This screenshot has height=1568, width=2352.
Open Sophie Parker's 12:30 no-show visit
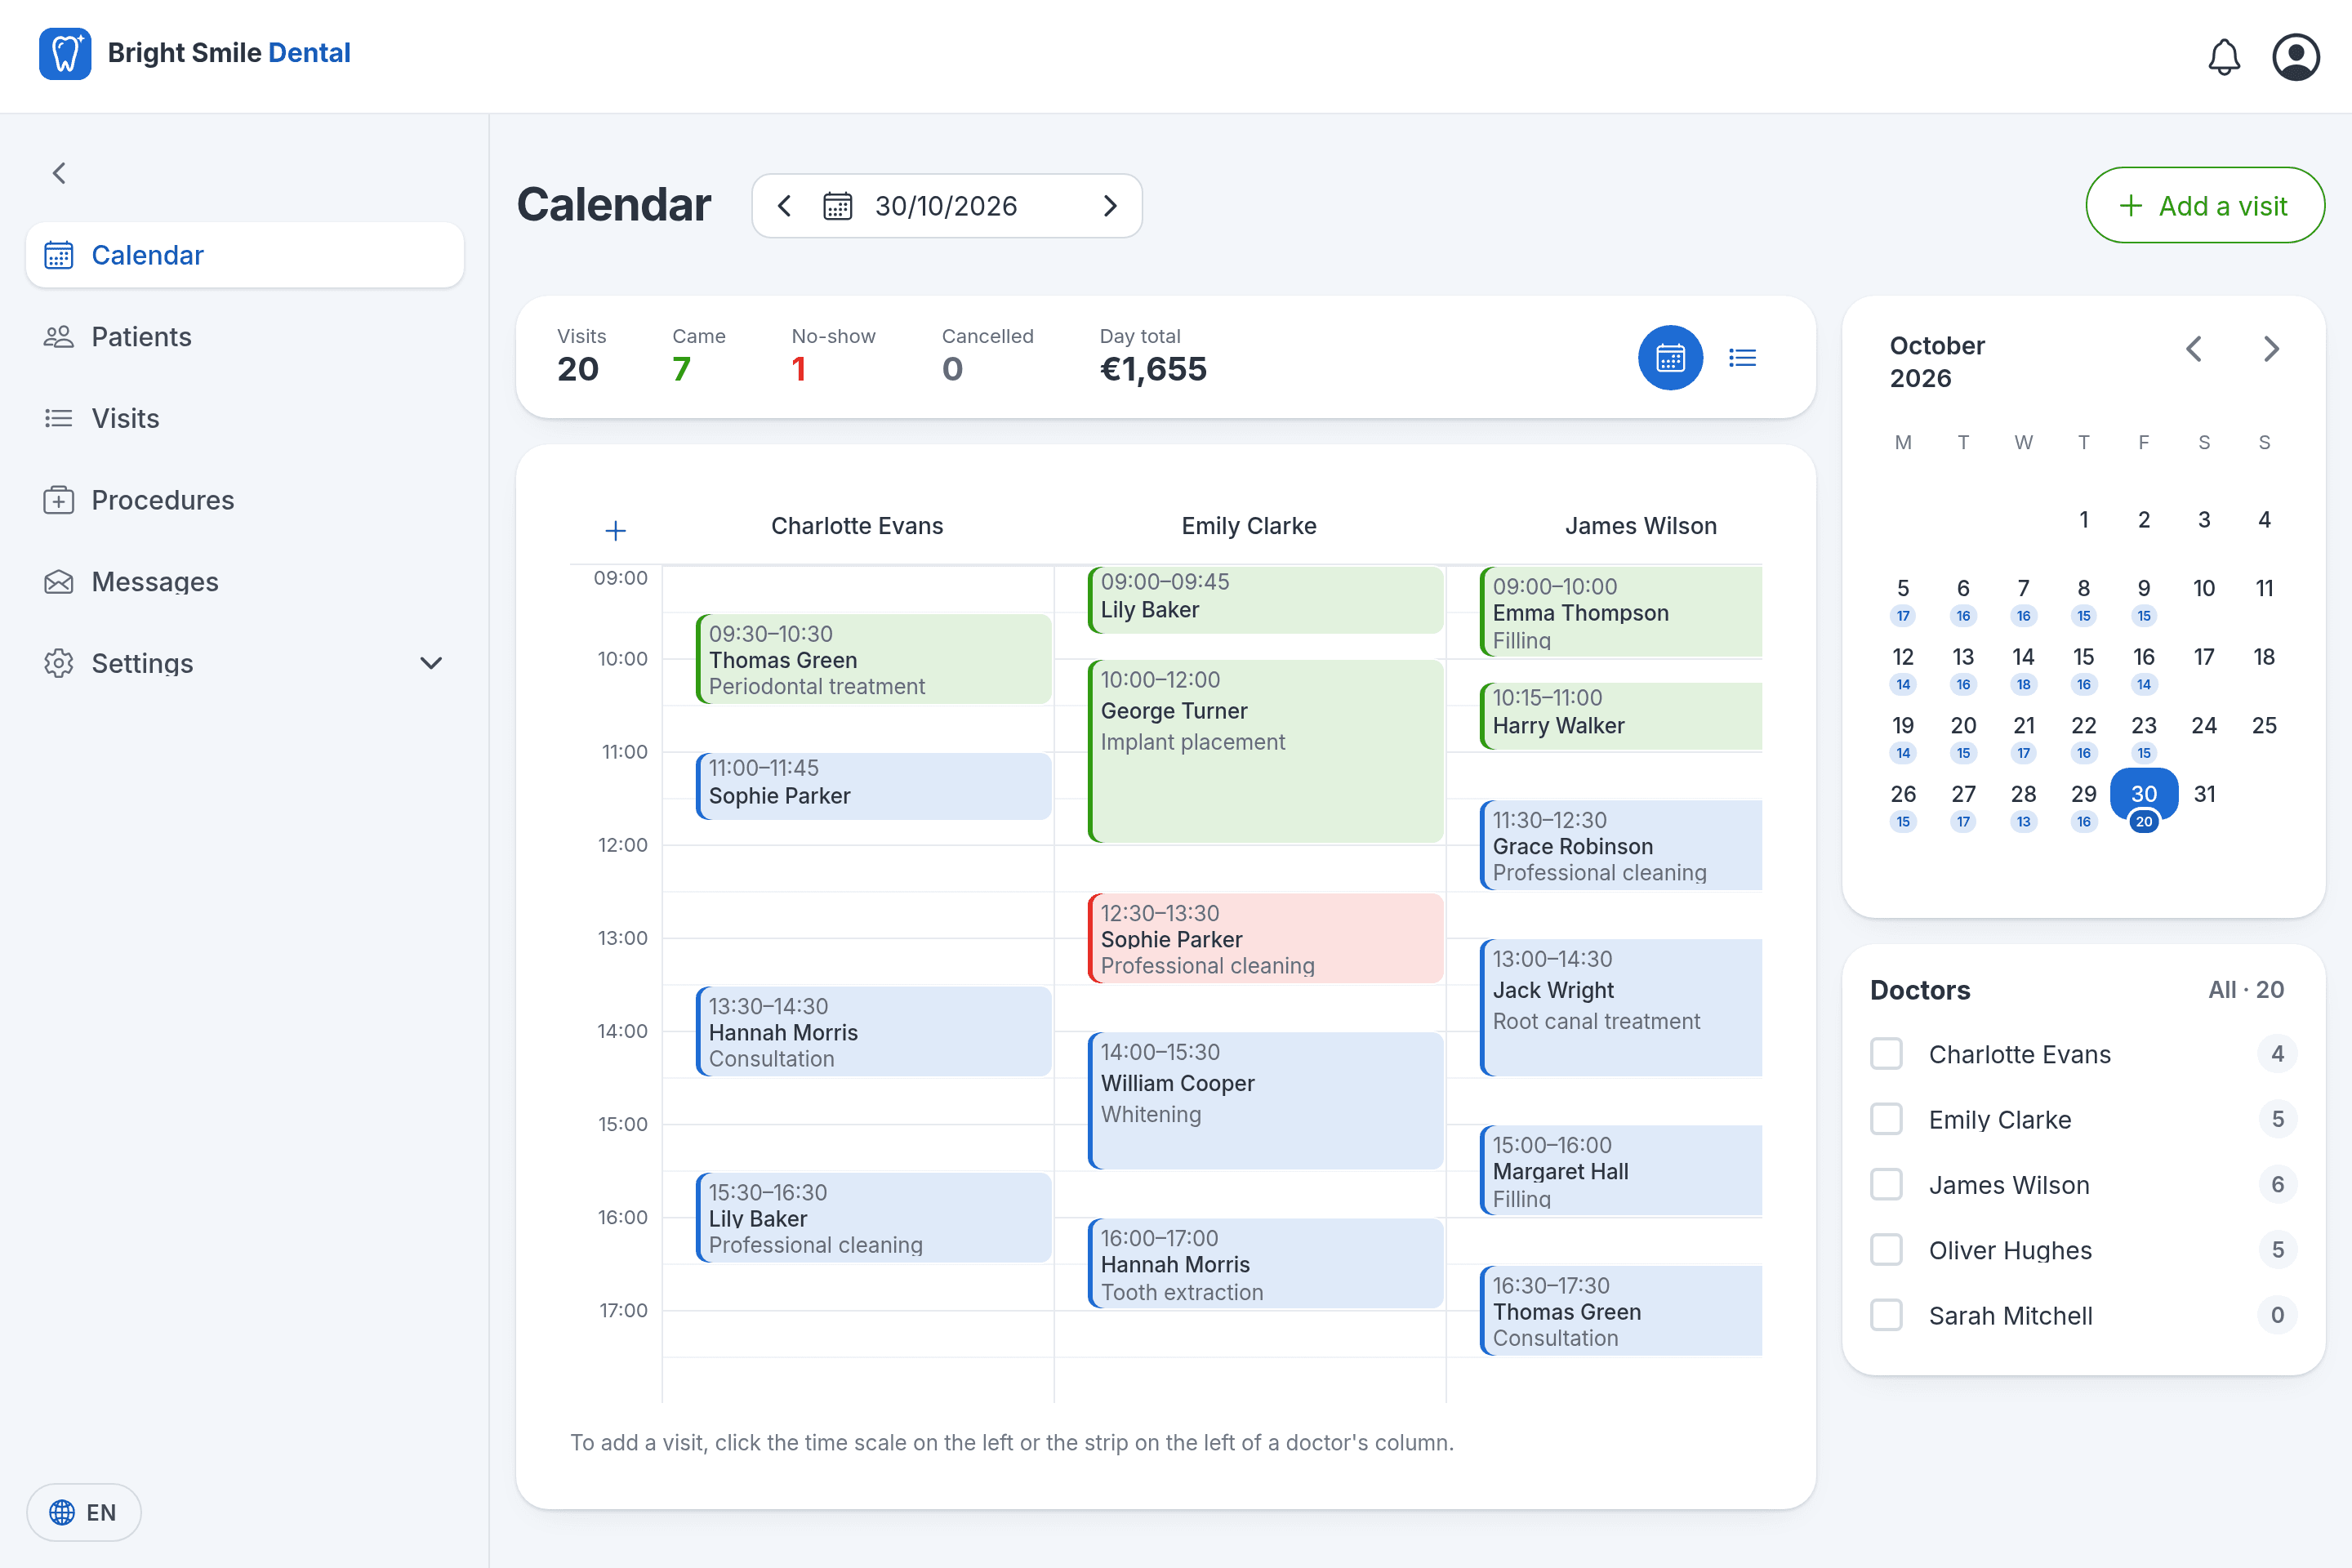(x=1266, y=938)
